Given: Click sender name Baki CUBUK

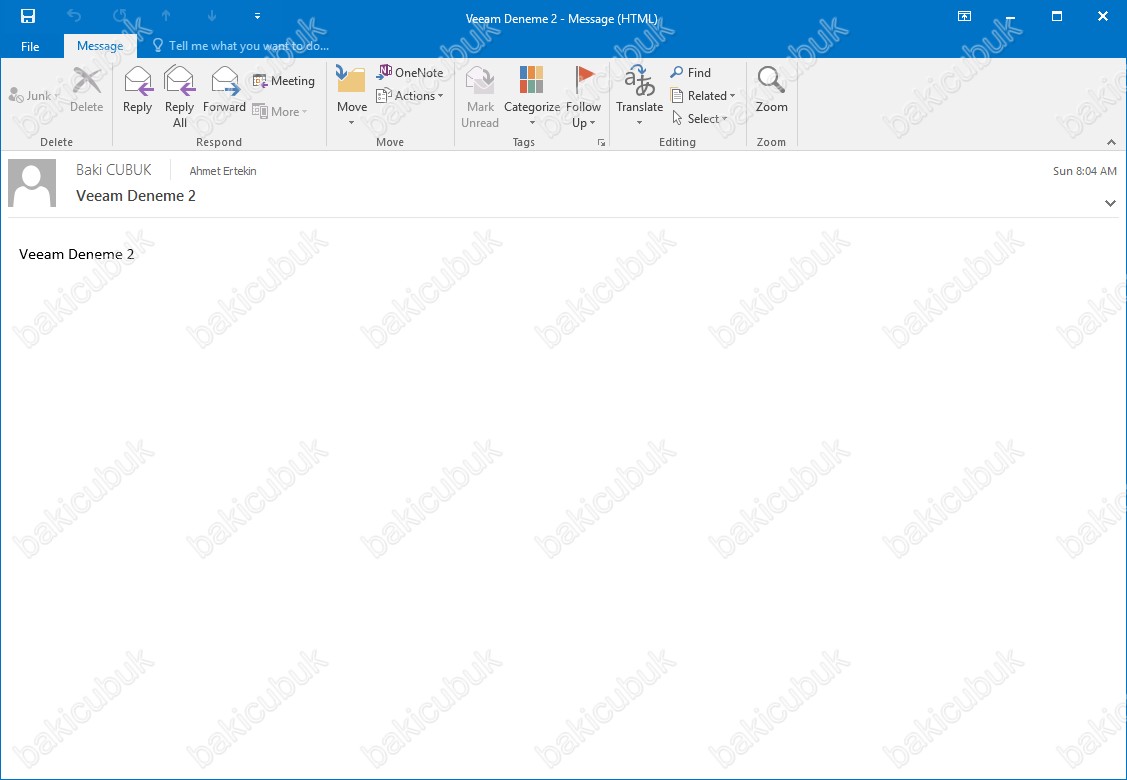Looking at the screenshot, I should (x=114, y=170).
